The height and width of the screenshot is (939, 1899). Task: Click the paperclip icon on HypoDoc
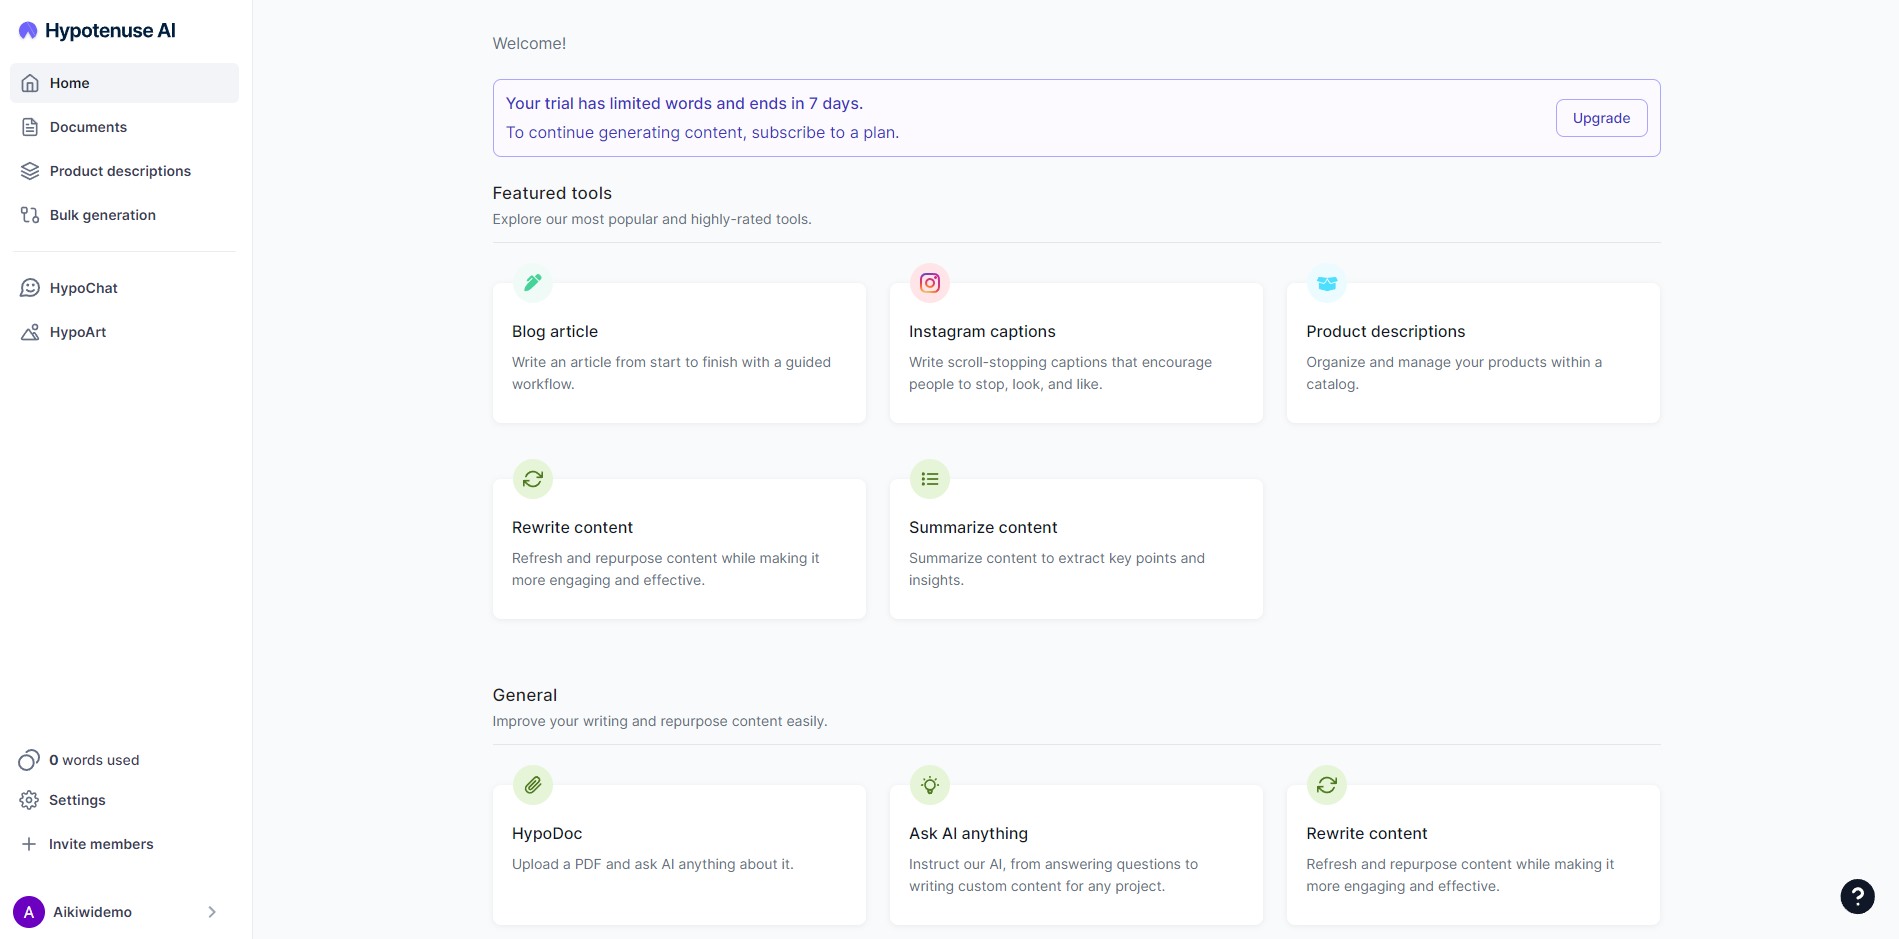(533, 785)
